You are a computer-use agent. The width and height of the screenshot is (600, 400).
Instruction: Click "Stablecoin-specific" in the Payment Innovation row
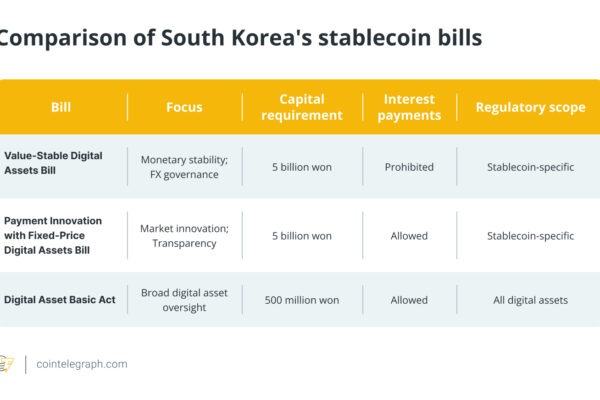(x=530, y=236)
